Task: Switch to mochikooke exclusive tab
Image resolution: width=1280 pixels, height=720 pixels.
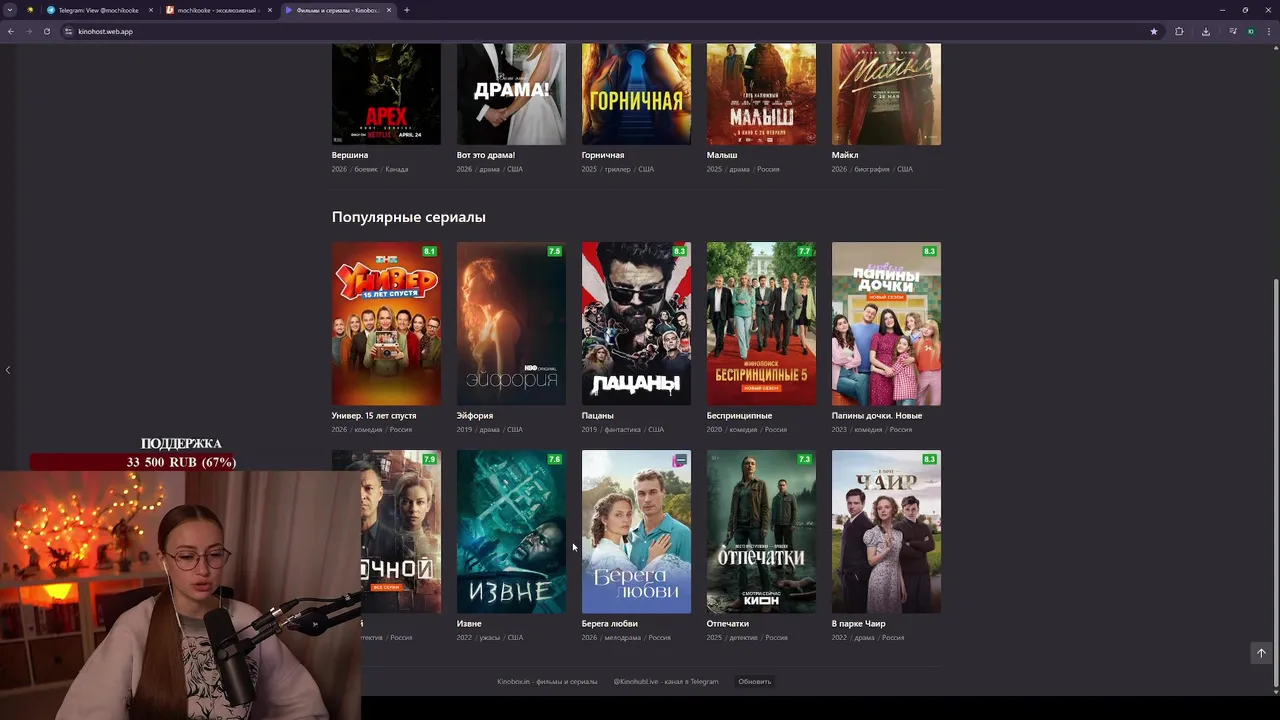Action: click(x=218, y=10)
